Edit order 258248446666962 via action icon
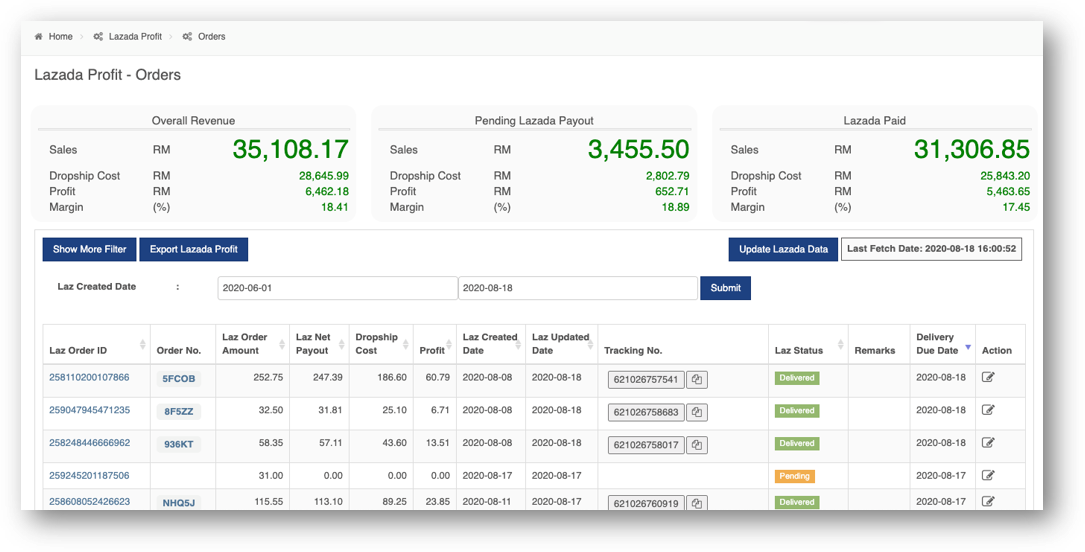1085x552 pixels. 988,442
